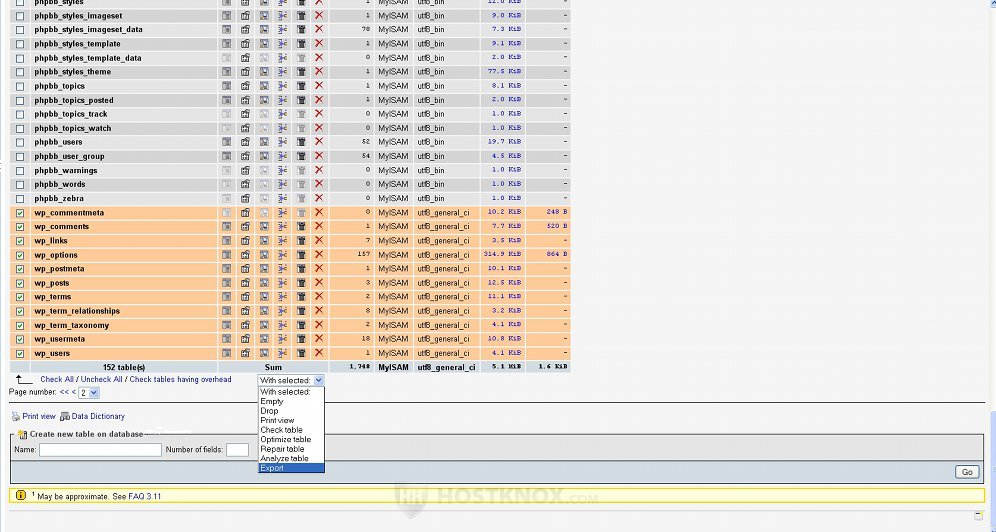
Task: Click the Go button
Action: 967,472
